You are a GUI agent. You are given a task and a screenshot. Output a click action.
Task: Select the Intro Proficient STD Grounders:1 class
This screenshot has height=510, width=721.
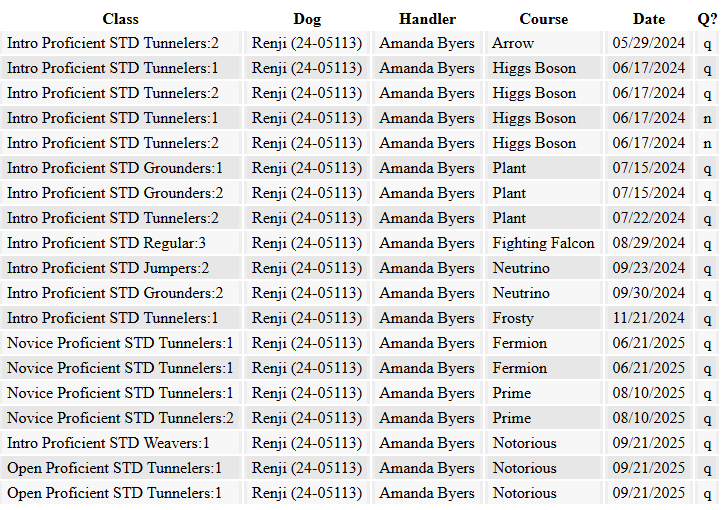click(115, 168)
